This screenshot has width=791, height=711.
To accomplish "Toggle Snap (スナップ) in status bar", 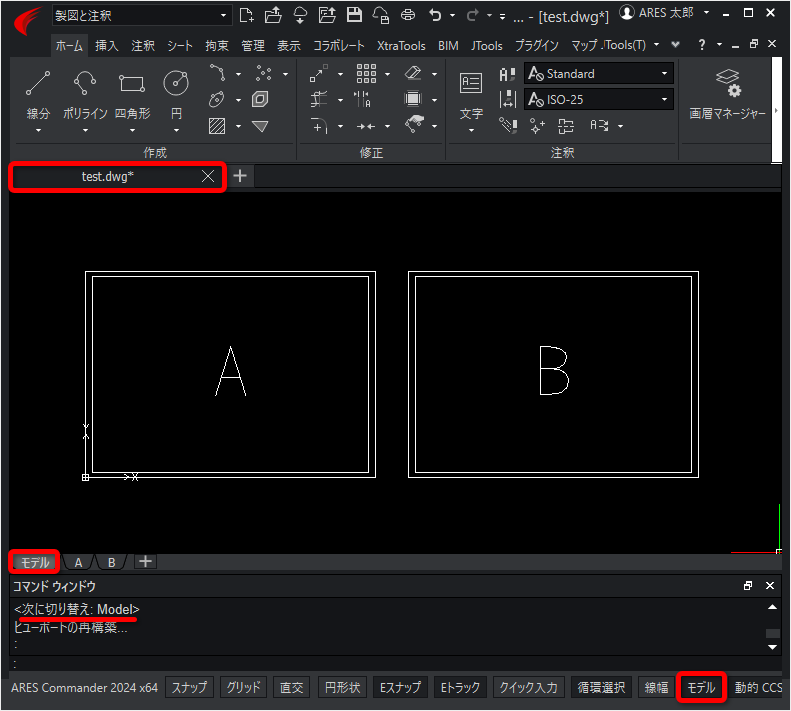I will click(x=190, y=688).
